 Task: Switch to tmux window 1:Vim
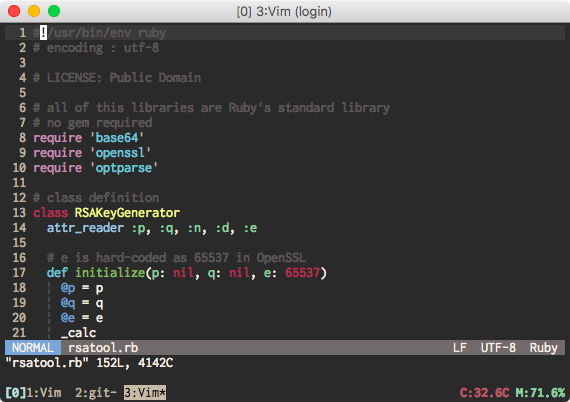pyautogui.click(x=44, y=393)
